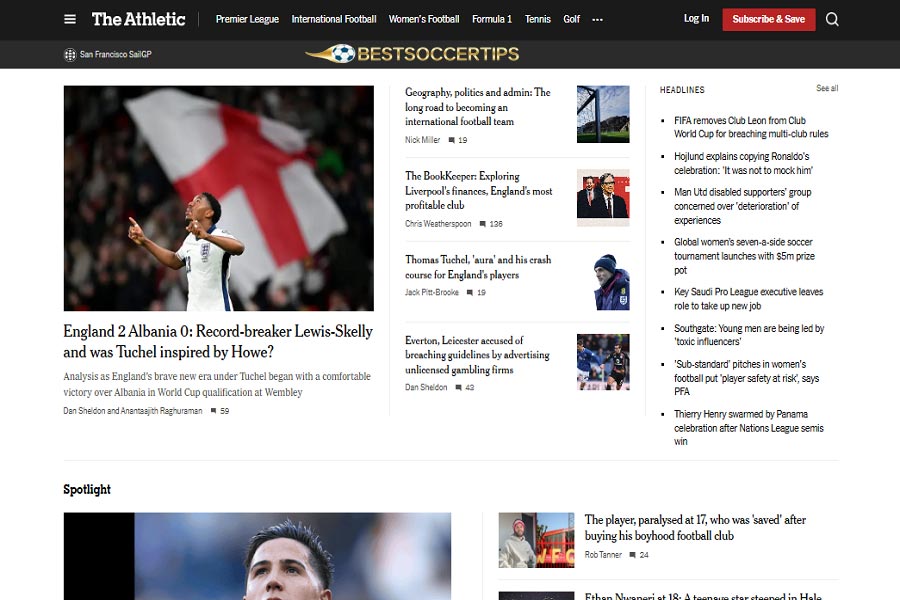900x600 pixels.
Task: Open Southgate 'toxic influencers' headline
Action: click(749, 335)
